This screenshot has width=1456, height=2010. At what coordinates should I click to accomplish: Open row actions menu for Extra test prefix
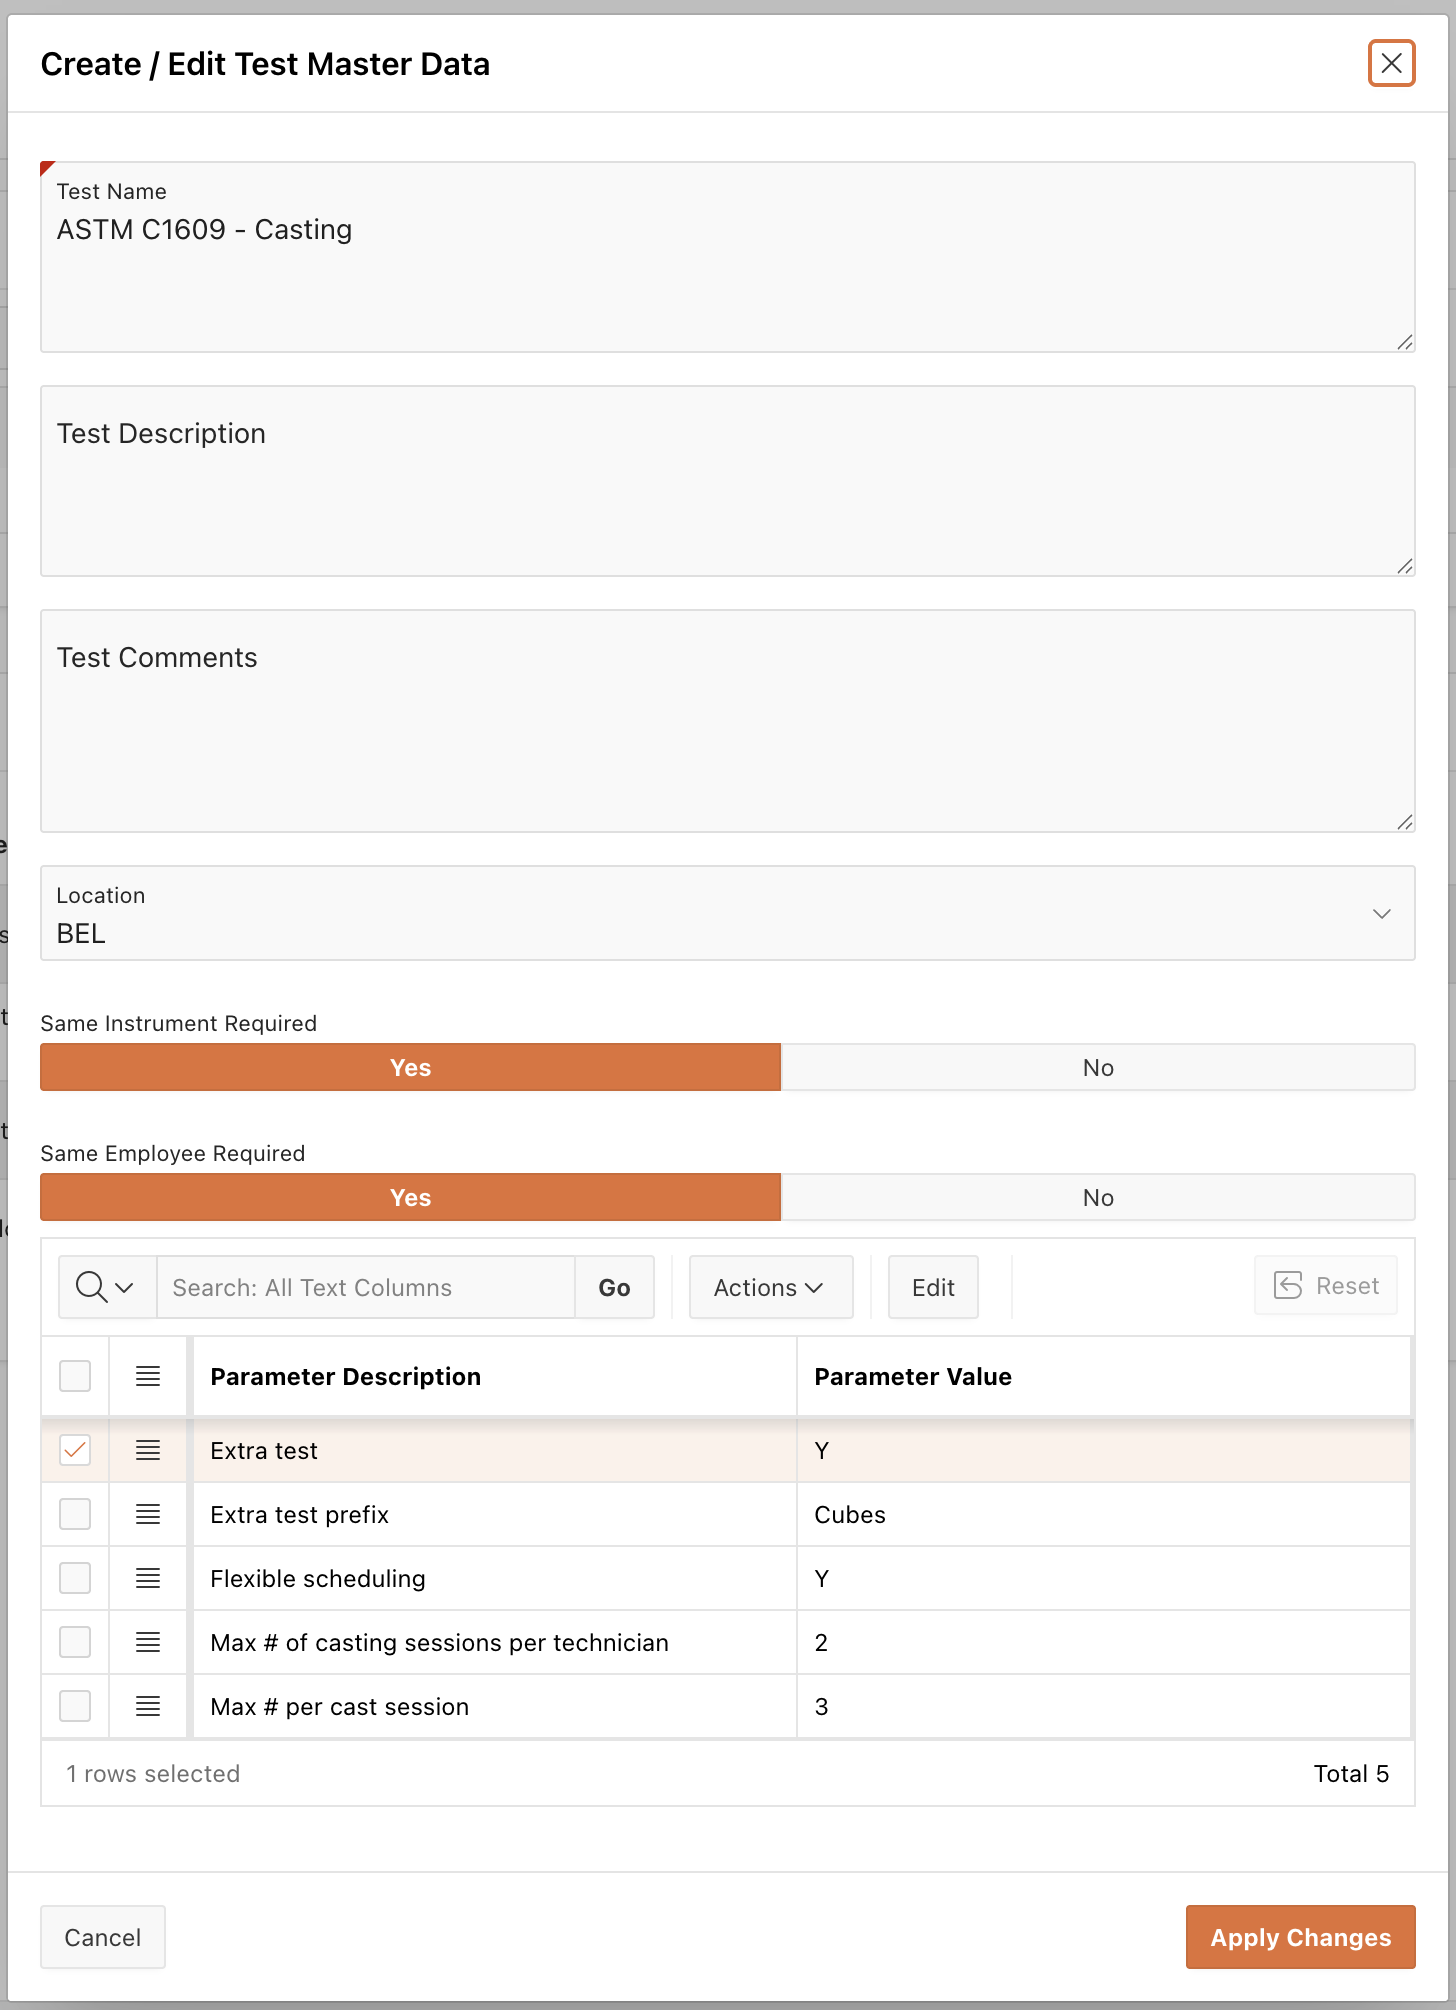148,1514
